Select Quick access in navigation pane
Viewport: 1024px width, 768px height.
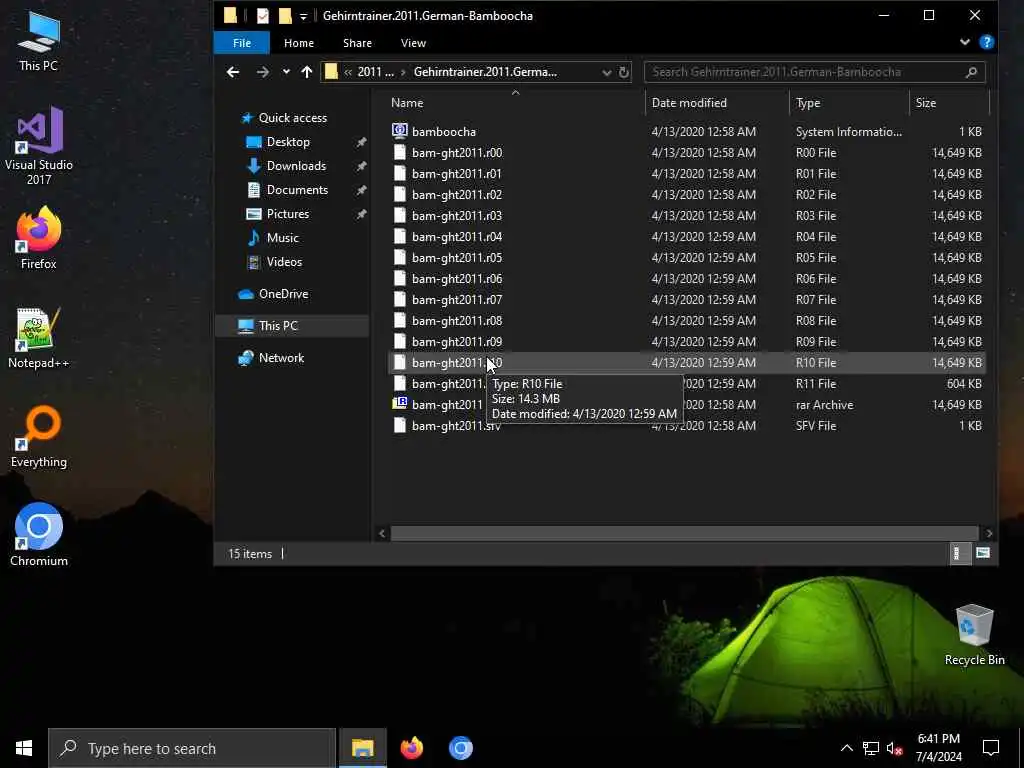[293, 118]
